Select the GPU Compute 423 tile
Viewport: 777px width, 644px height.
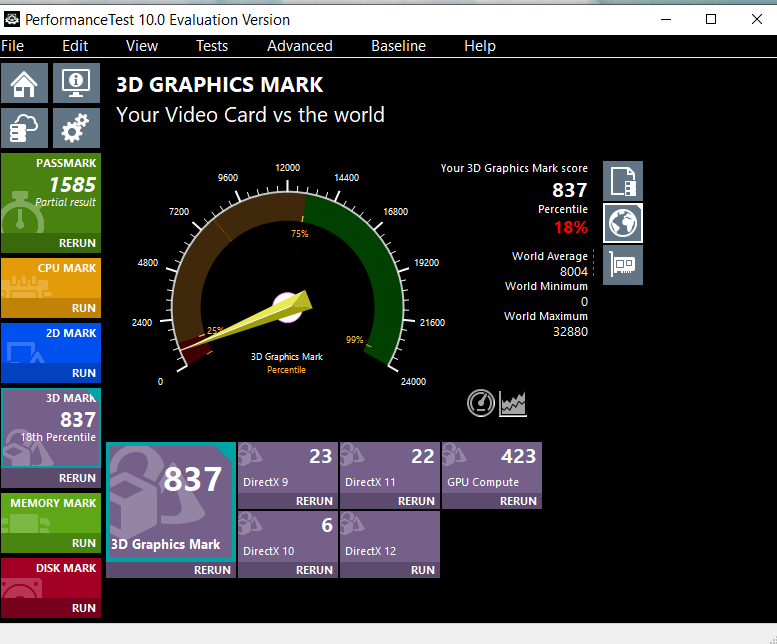click(x=492, y=468)
